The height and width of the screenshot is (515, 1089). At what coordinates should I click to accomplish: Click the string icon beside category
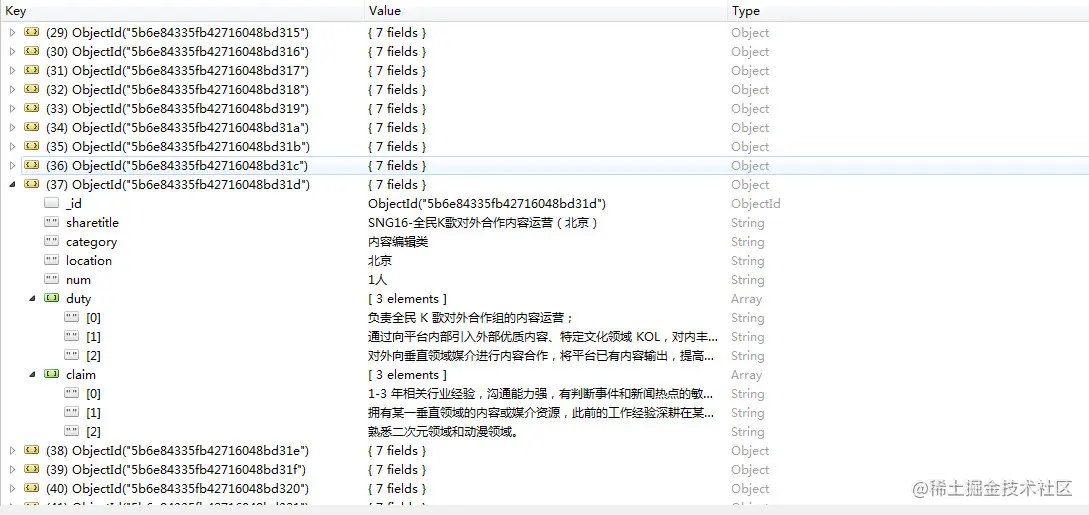coord(51,242)
